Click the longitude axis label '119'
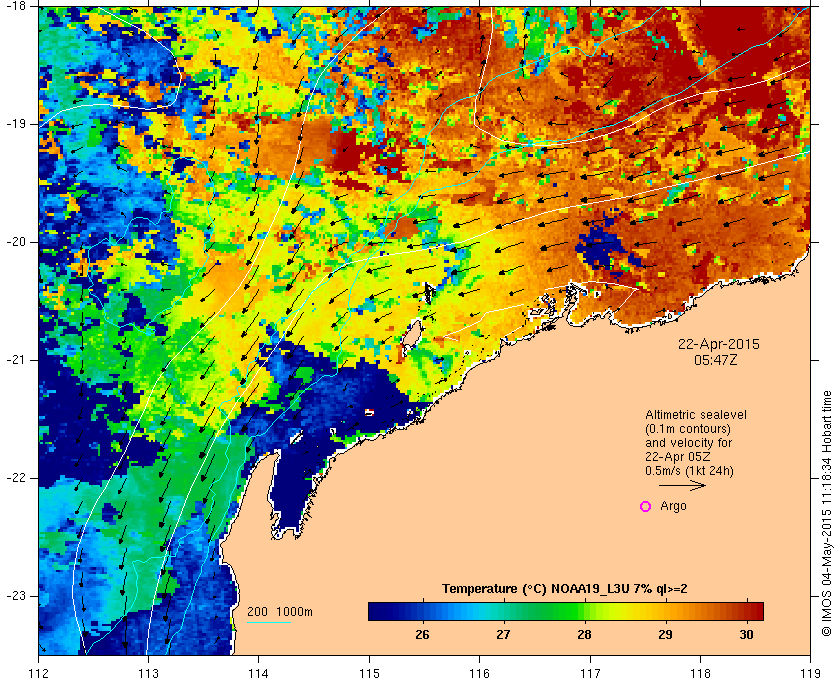 [x=811, y=673]
